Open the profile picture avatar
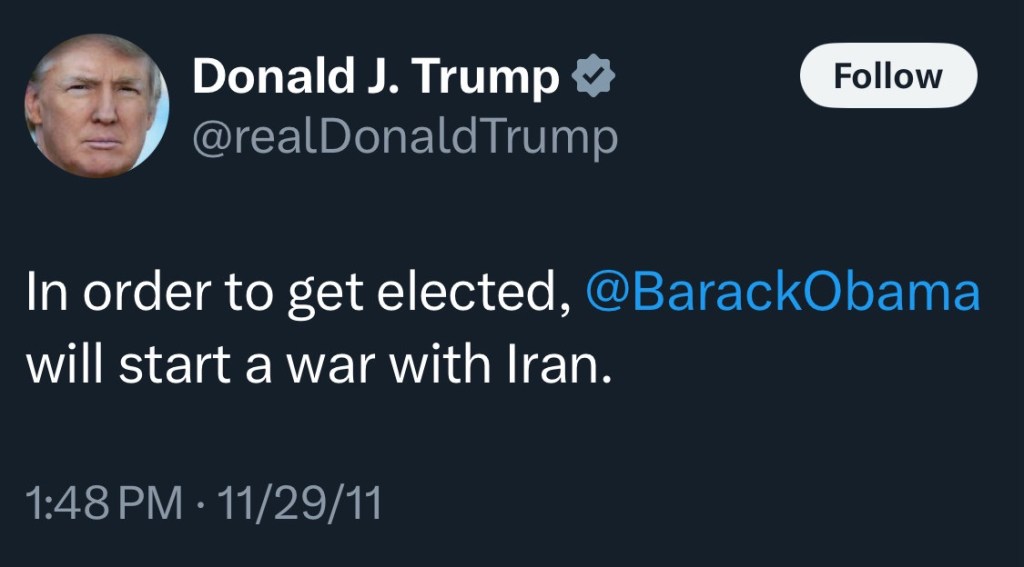The image size is (1024, 567). pos(97,106)
